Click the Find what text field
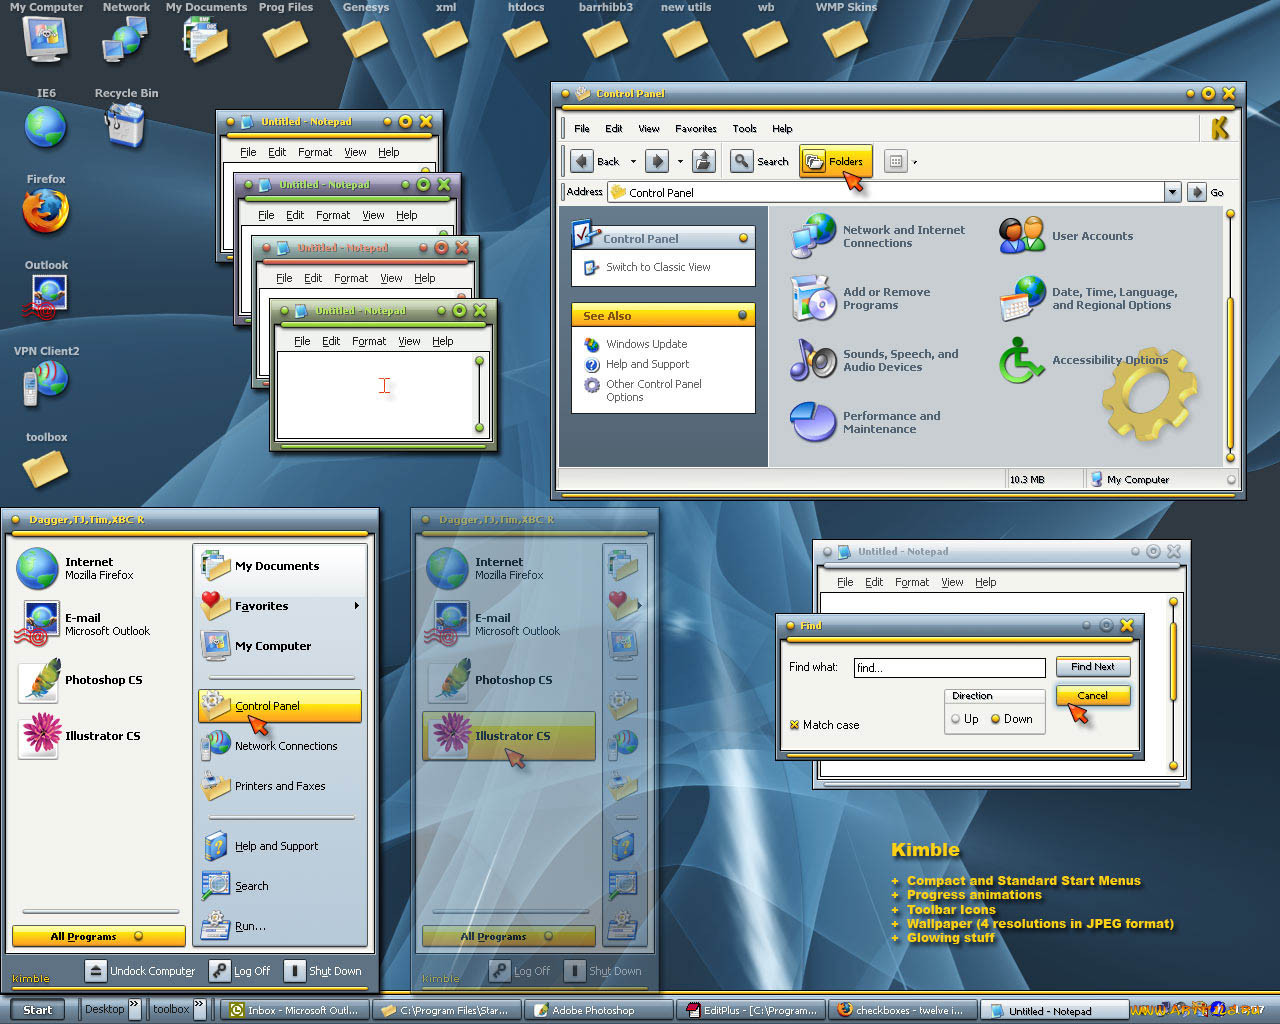This screenshot has width=1280, height=1024. 949,668
